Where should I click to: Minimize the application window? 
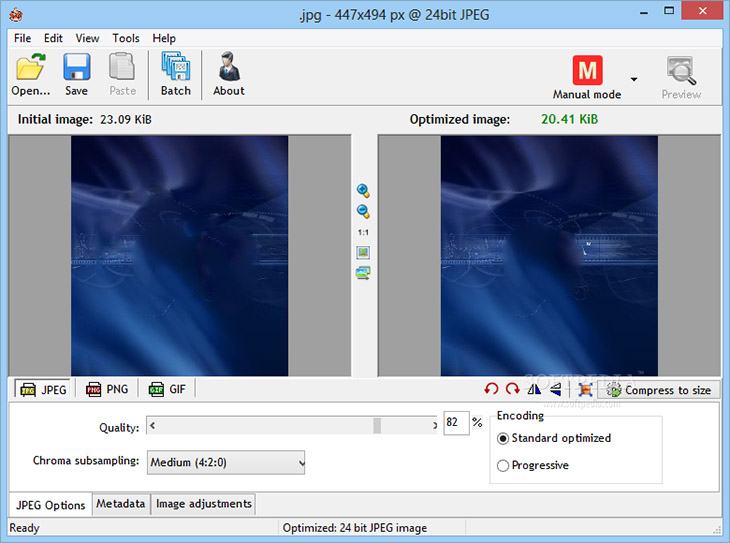pyautogui.click(x=644, y=13)
